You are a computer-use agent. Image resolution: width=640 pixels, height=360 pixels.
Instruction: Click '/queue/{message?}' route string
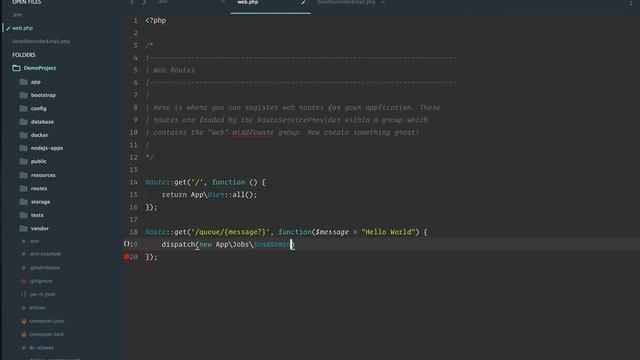[x=230, y=232]
